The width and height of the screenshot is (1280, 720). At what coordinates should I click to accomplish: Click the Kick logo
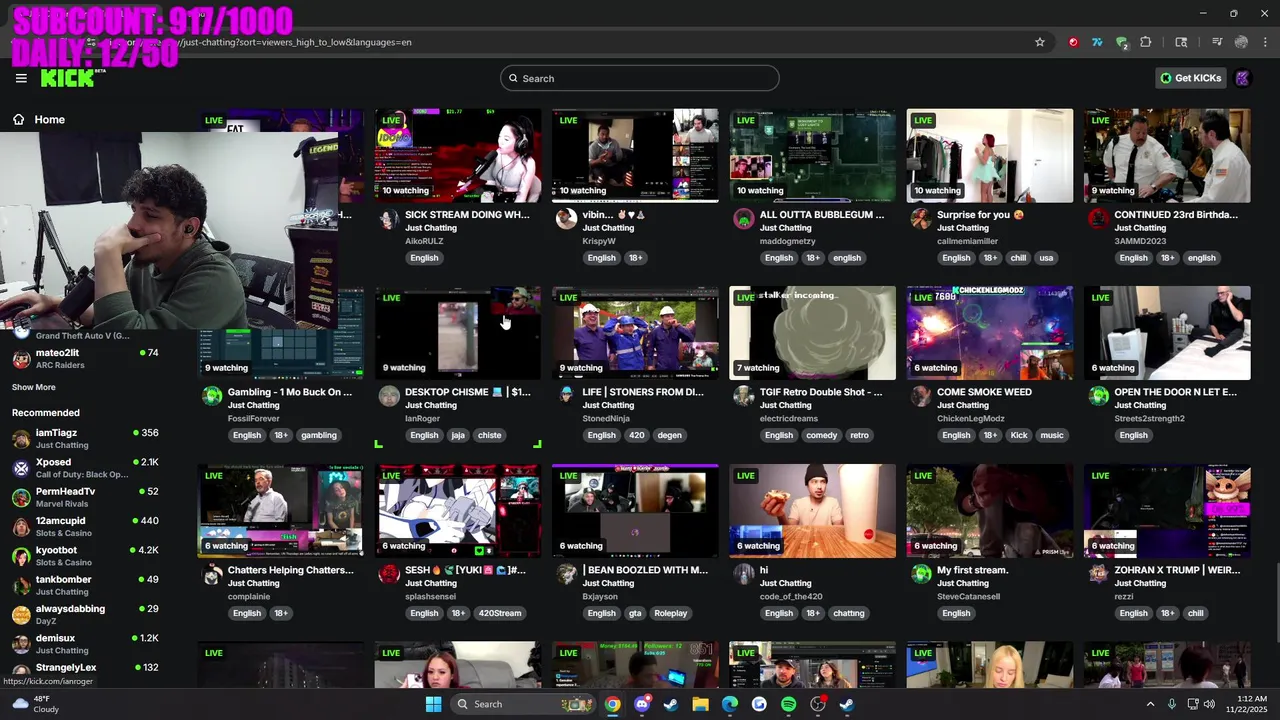coord(73,78)
